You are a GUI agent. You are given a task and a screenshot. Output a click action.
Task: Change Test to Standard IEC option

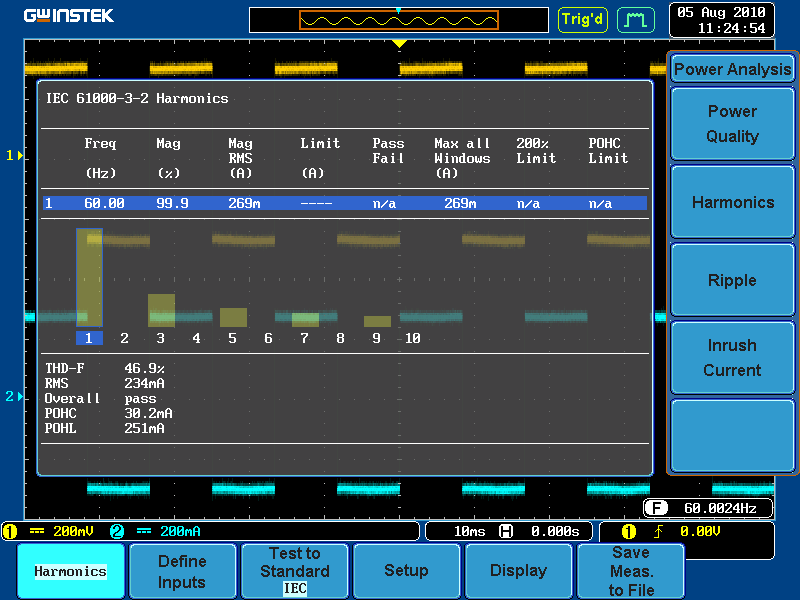(294, 571)
